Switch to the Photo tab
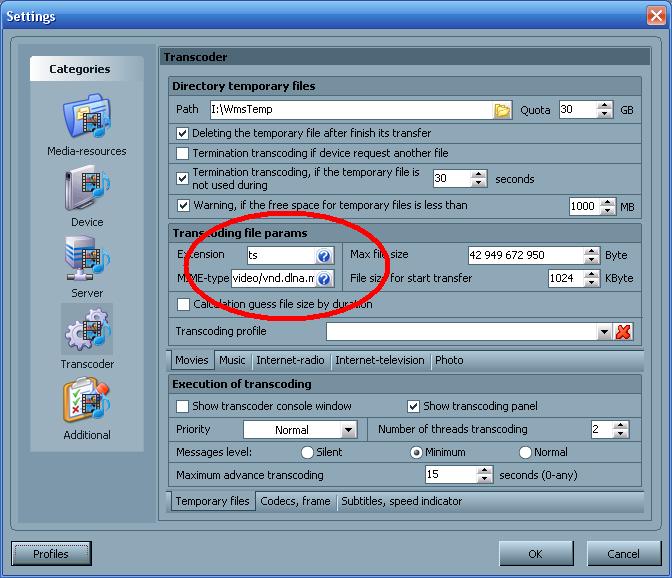This screenshot has width=672, height=578. coord(449,360)
